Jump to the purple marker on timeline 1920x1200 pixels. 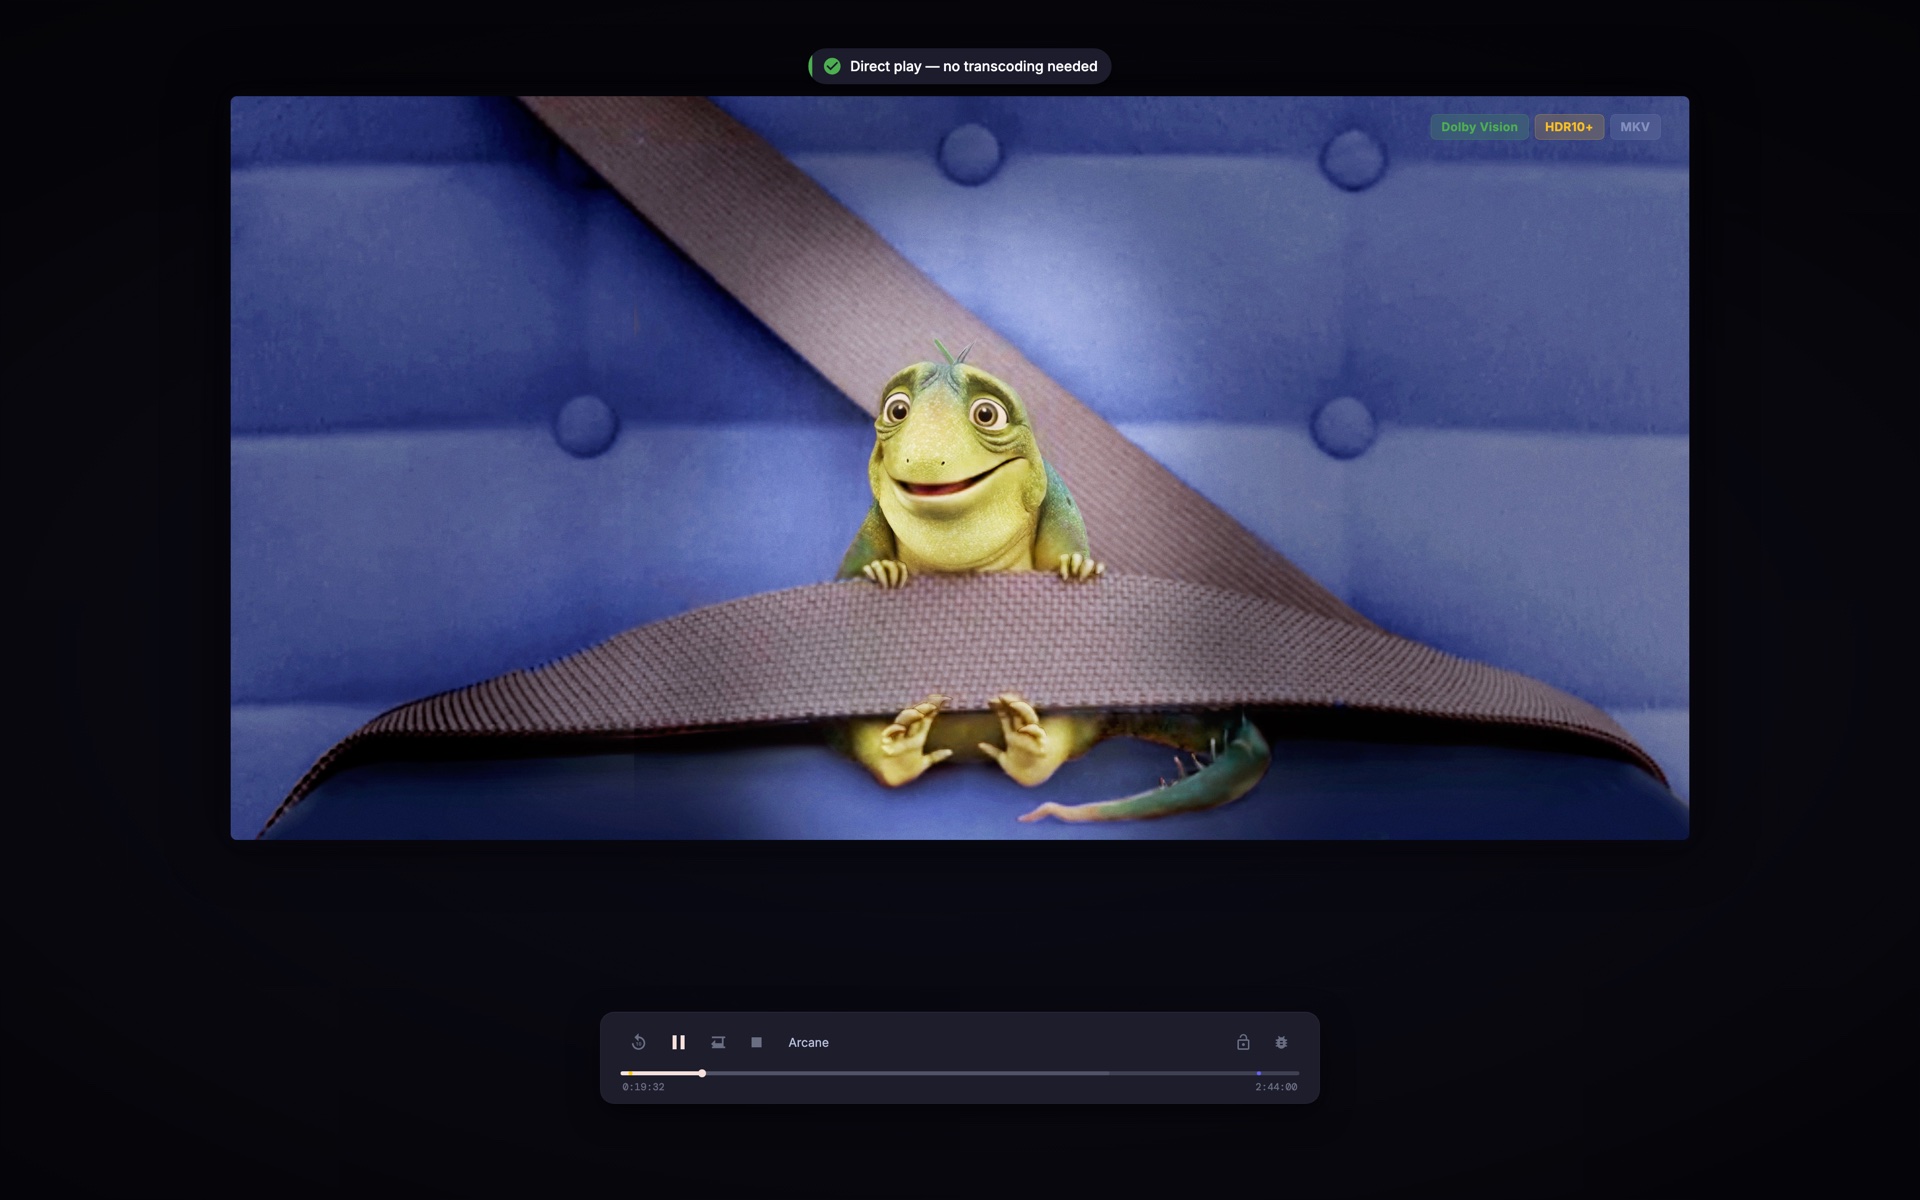(1258, 1073)
